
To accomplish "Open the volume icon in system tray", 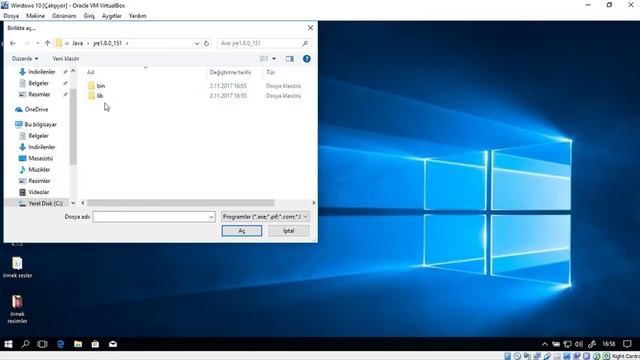I will 579,344.
